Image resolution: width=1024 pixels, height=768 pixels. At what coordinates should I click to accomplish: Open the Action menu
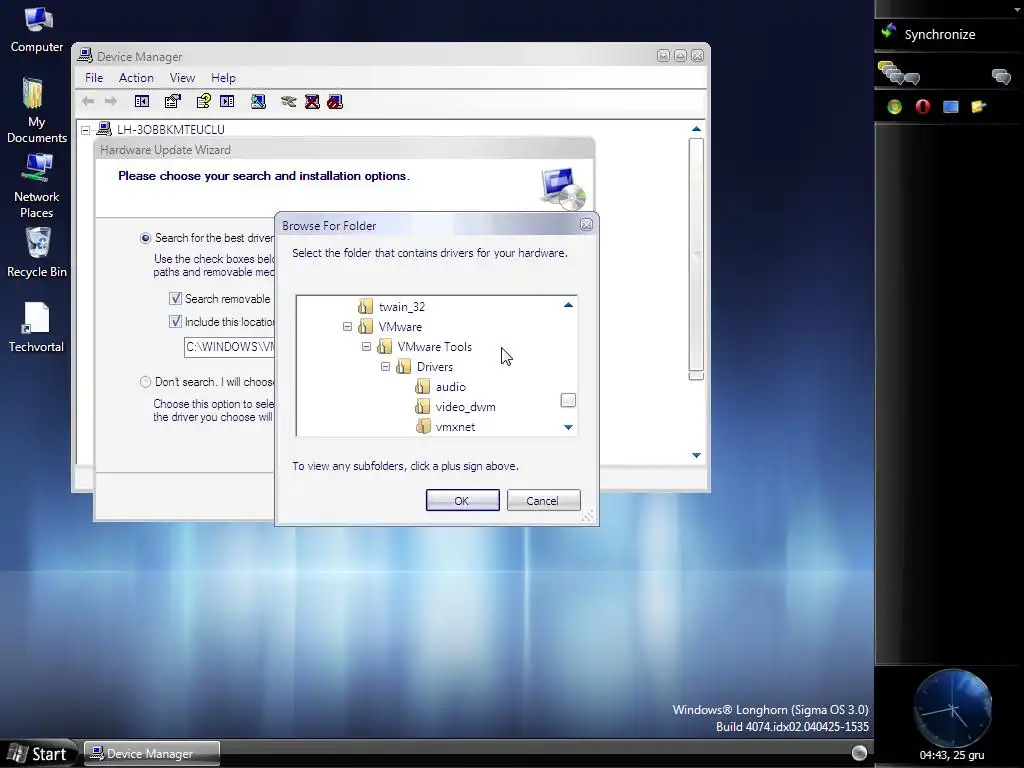point(136,78)
